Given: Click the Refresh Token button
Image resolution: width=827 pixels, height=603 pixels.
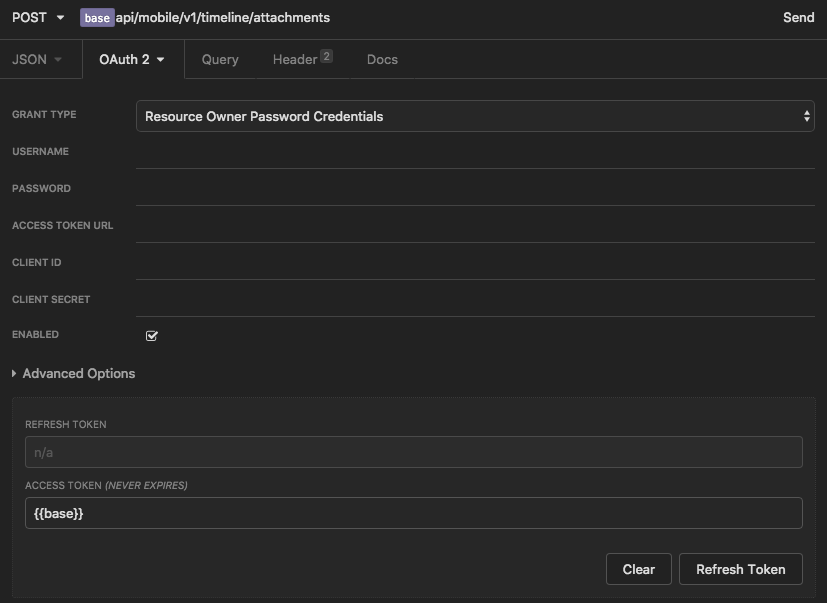Looking at the screenshot, I should point(740,569).
